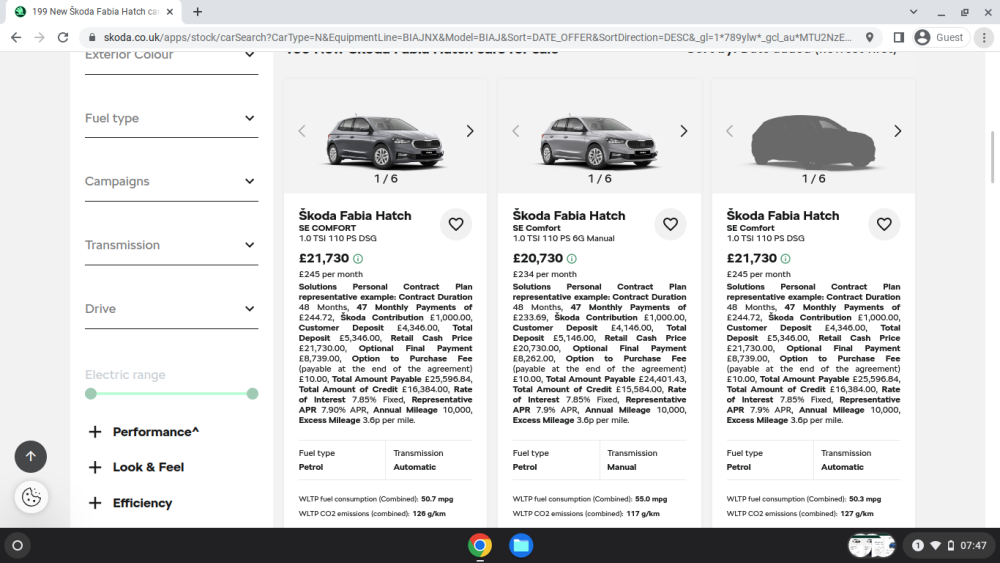Open price info icon beside £20,730
The image size is (1000, 563).
click(x=571, y=259)
